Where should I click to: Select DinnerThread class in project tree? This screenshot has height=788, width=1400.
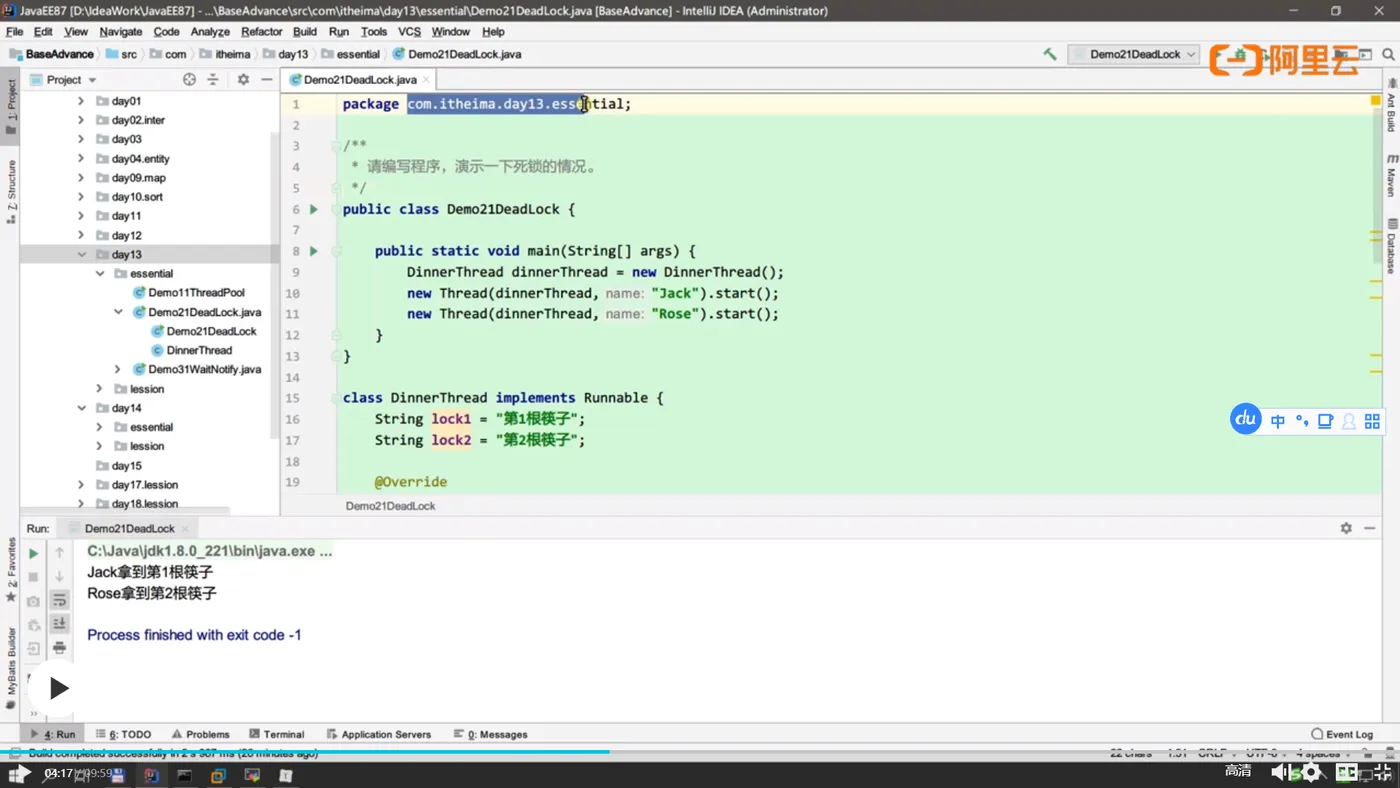pos(198,350)
